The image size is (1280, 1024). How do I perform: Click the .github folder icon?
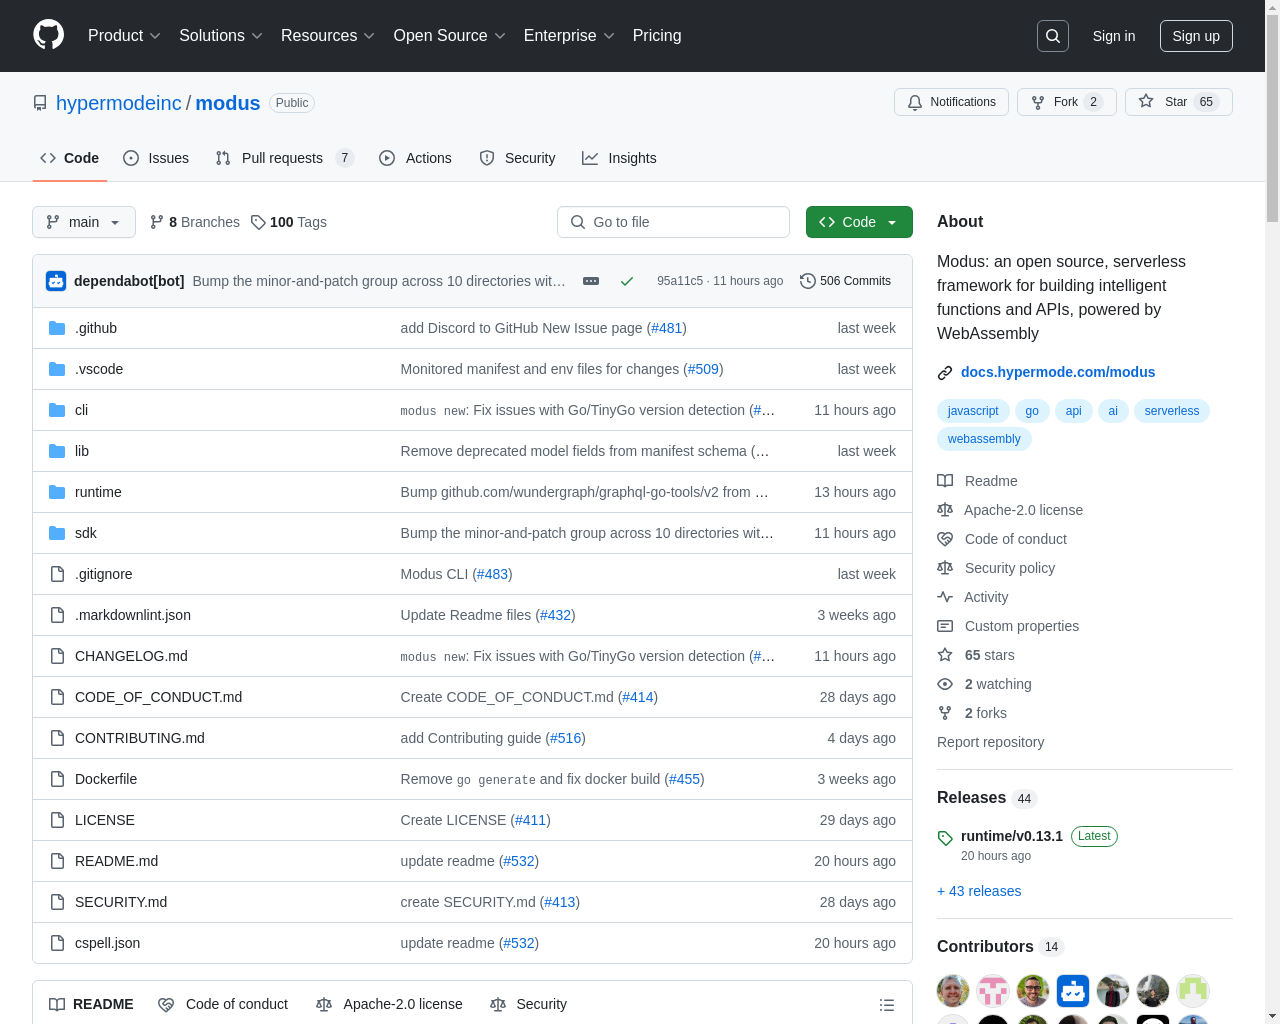click(x=57, y=328)
